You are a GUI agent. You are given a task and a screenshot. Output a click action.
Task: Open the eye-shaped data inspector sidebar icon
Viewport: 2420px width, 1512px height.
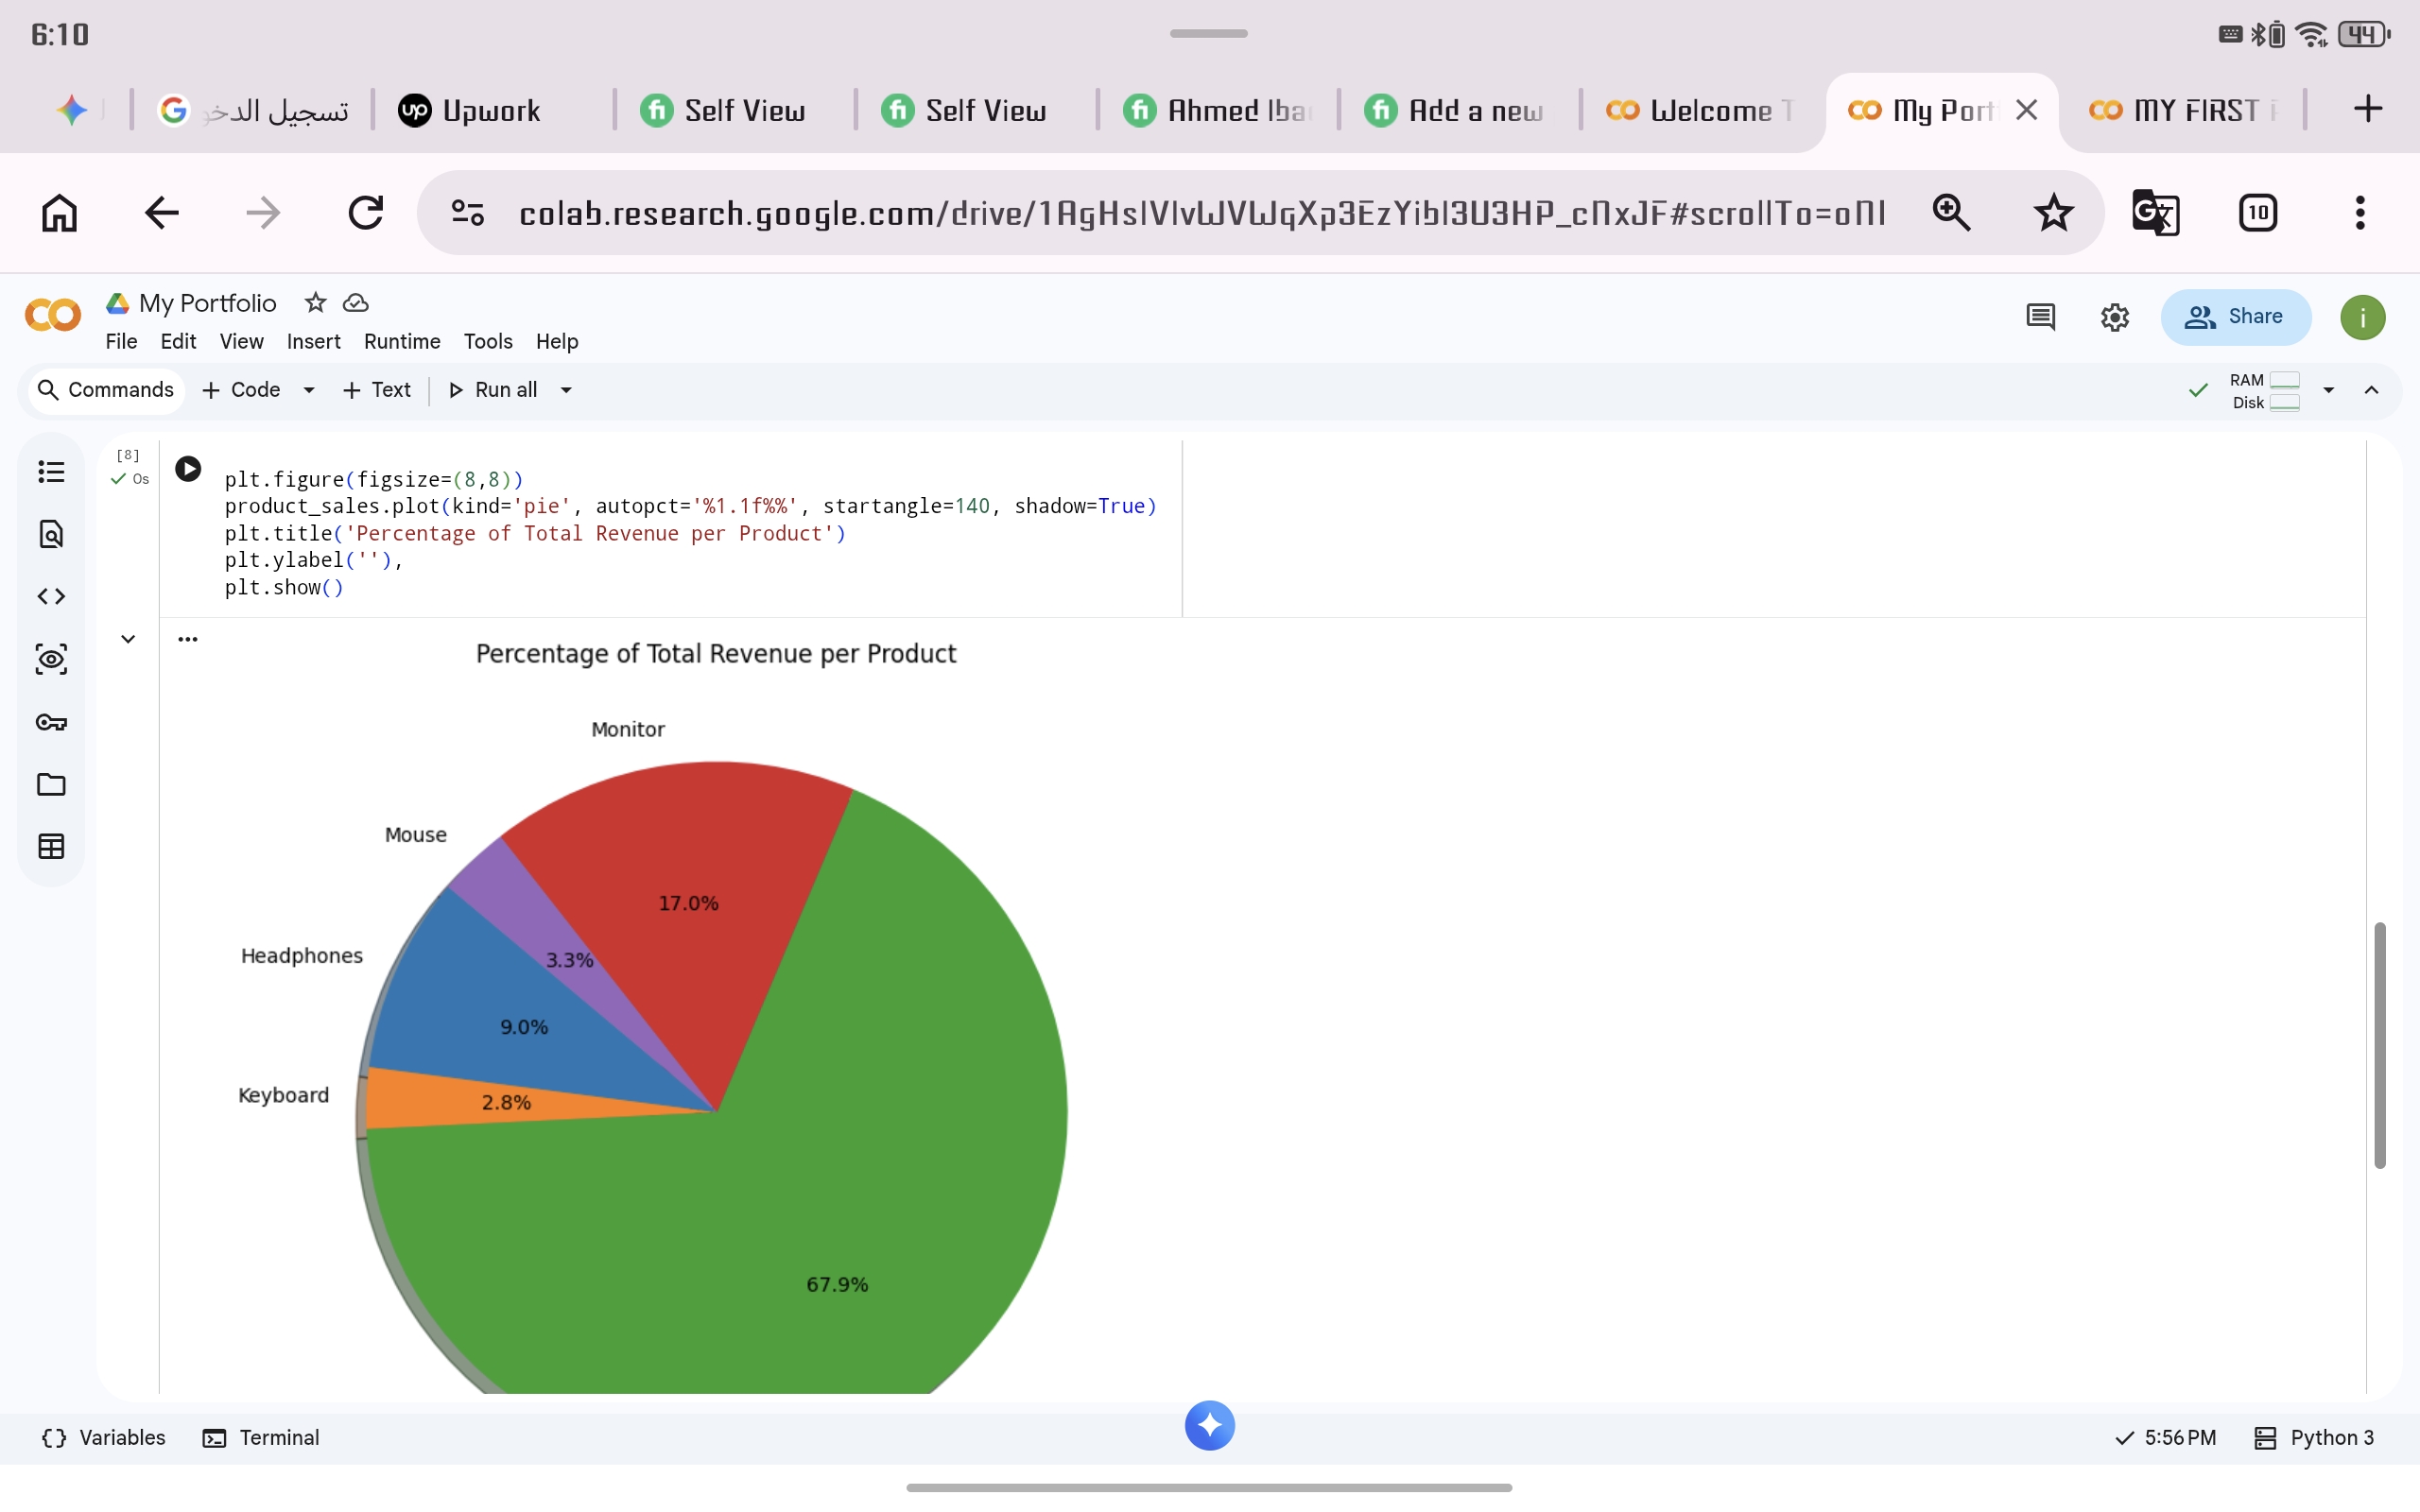tap(51, 659)
